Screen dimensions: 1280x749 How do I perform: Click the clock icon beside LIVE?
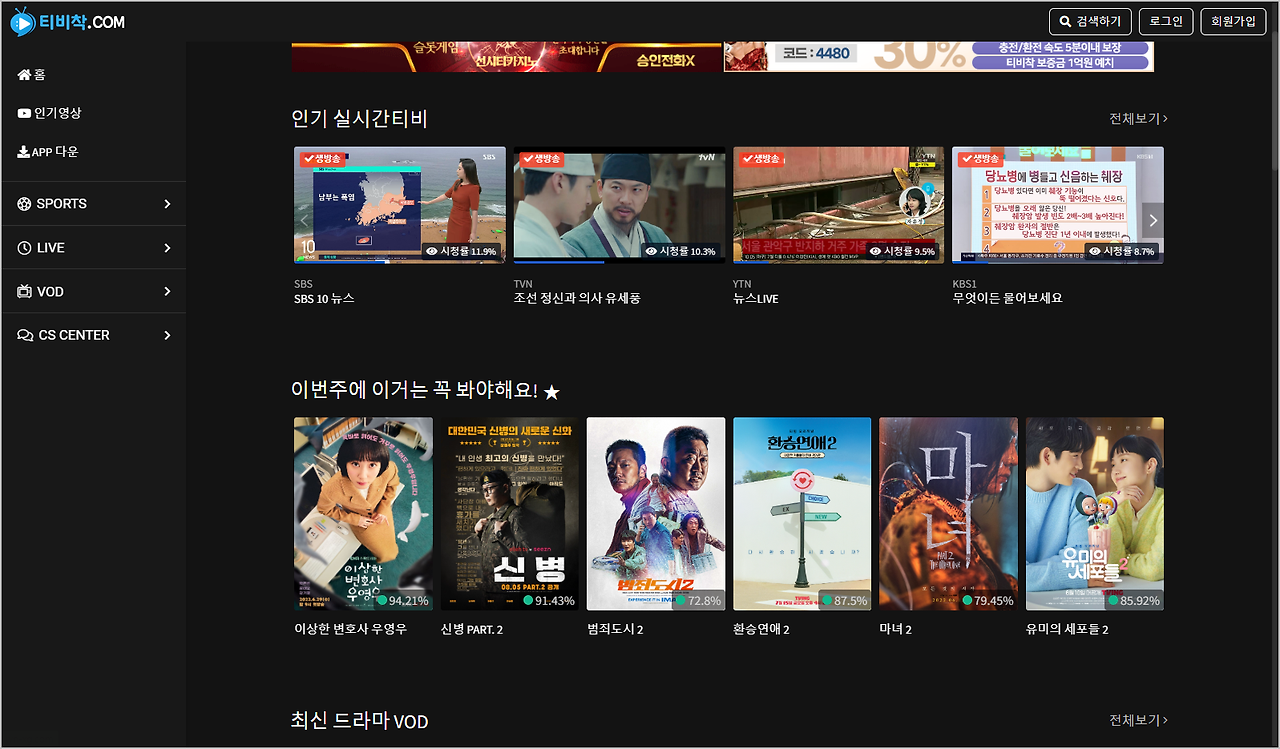coord(23,247)
